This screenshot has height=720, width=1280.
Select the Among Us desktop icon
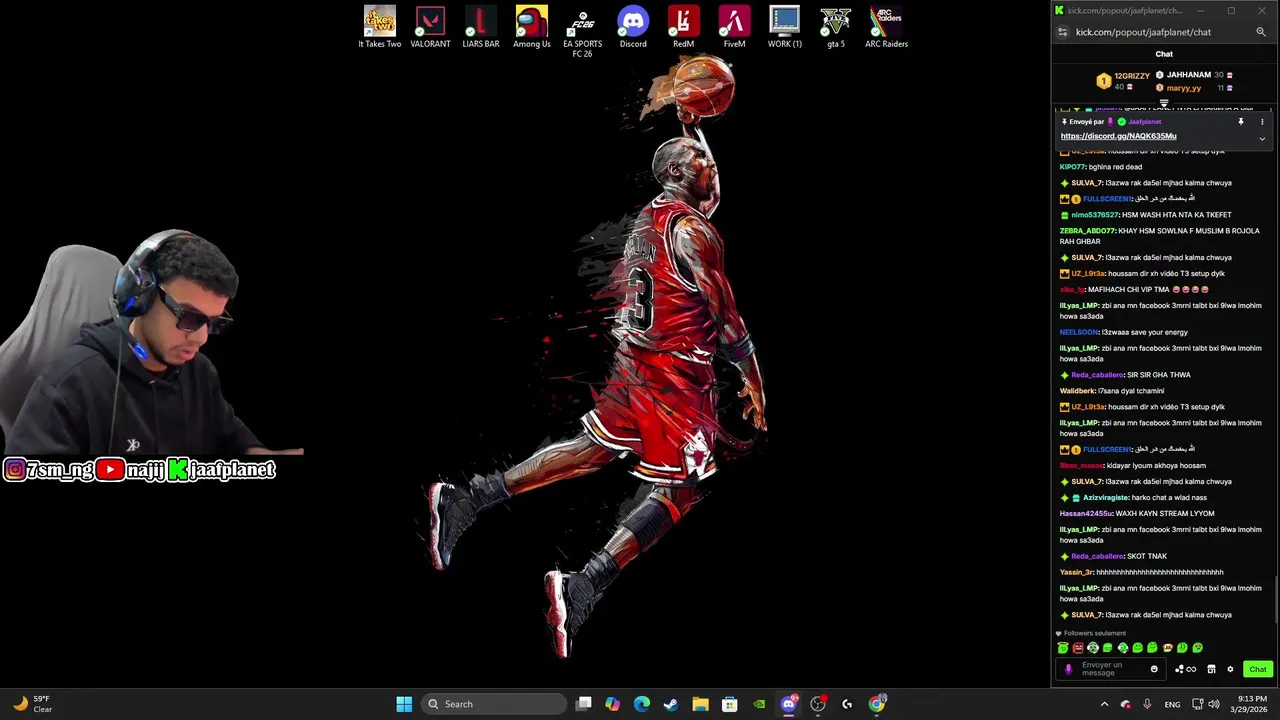click(532, 27)
